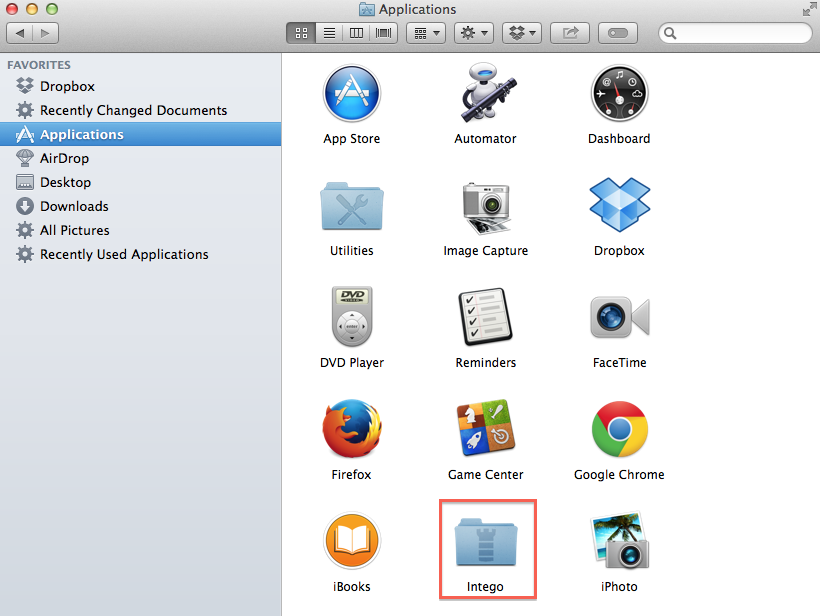Select the DVD Player remote icon
The image size is (820, 616).
click(x=351, y=316)
